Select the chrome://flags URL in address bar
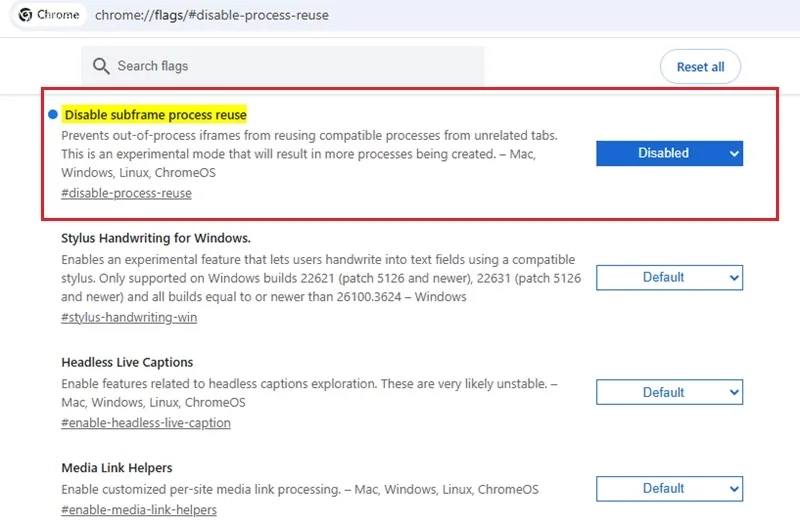 [x=212, y=15]
